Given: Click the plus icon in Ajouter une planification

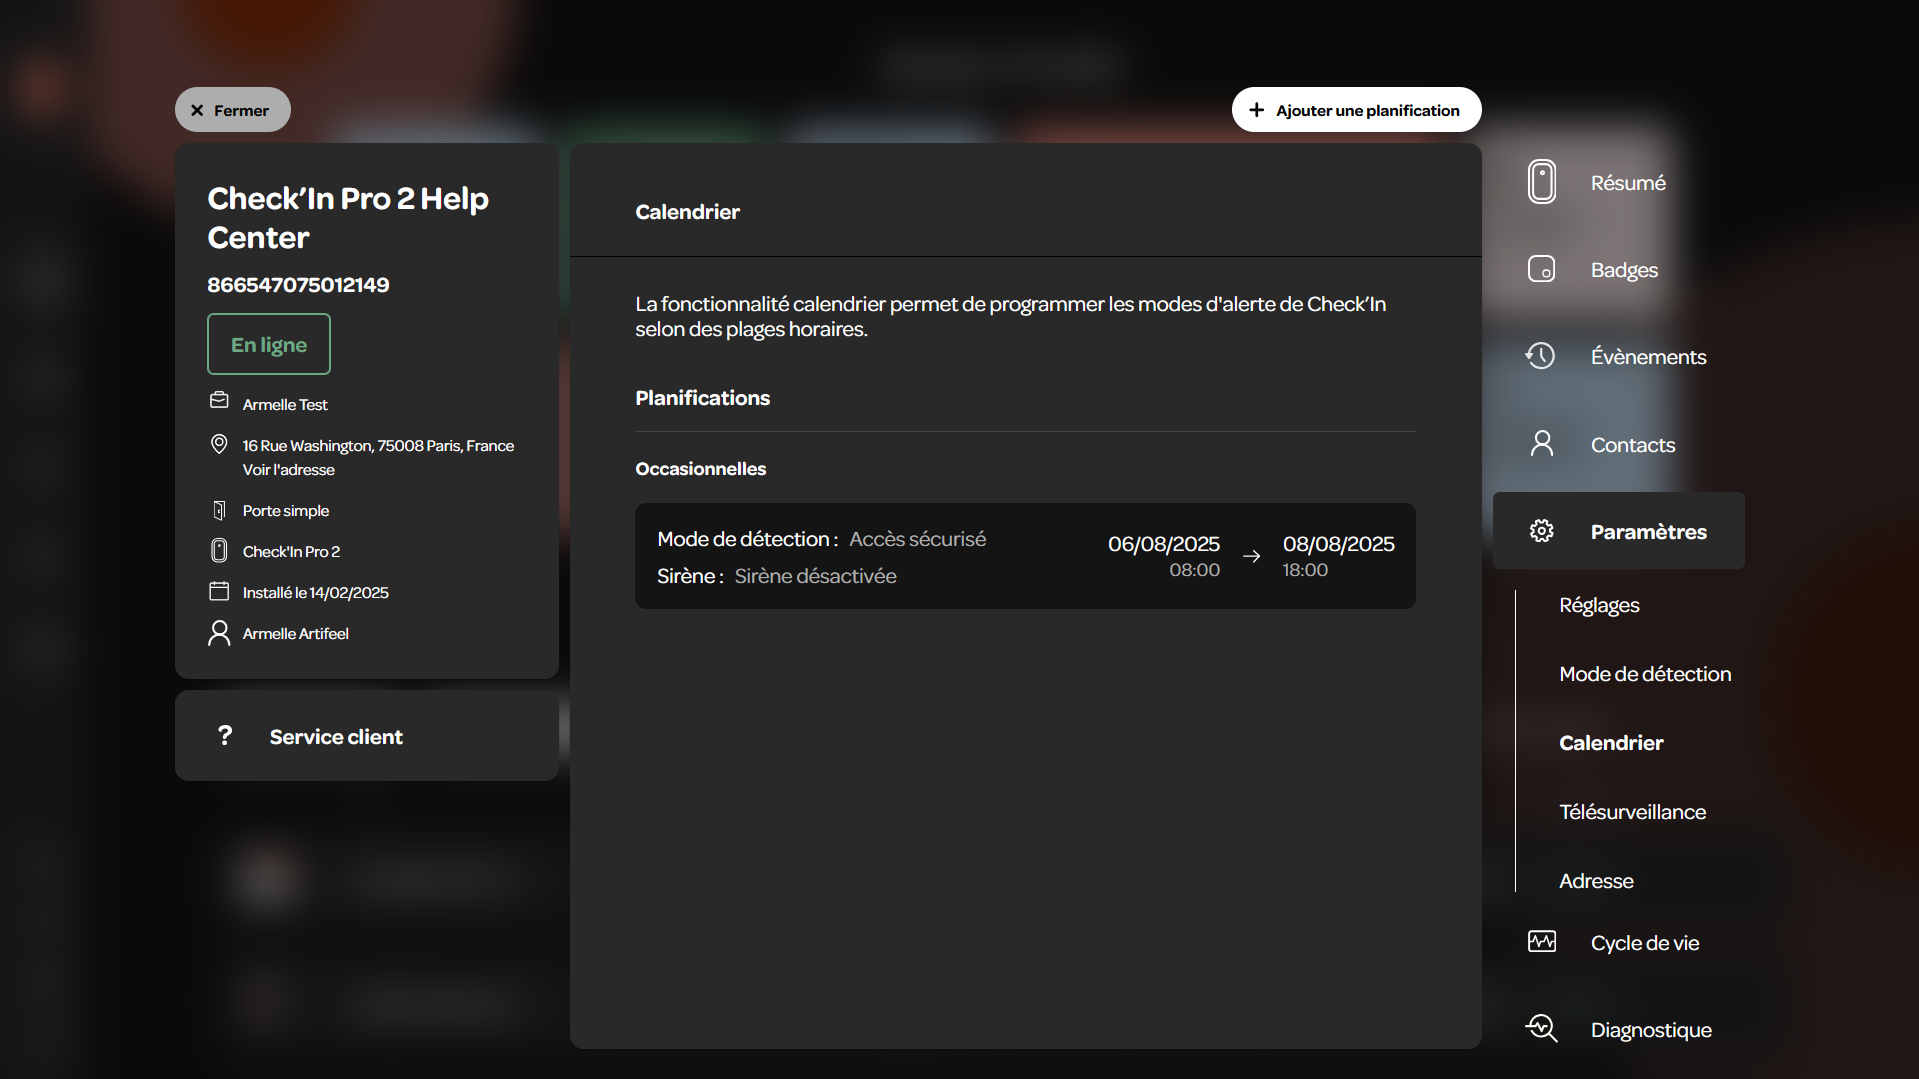Looking at the screenshot, I should coord(1257,110).
